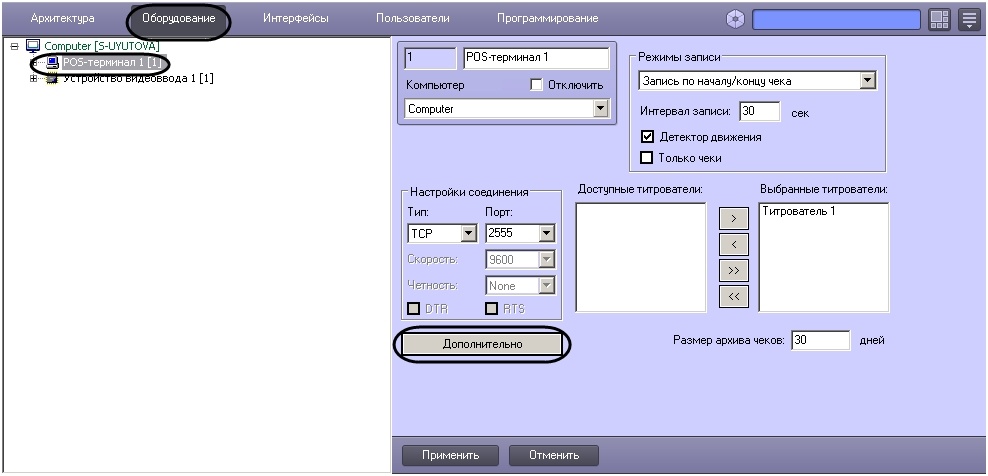This screenshot has width=988, height=476.
Task: Select the Computer icon in the device tree
Action: click(30, 46)
